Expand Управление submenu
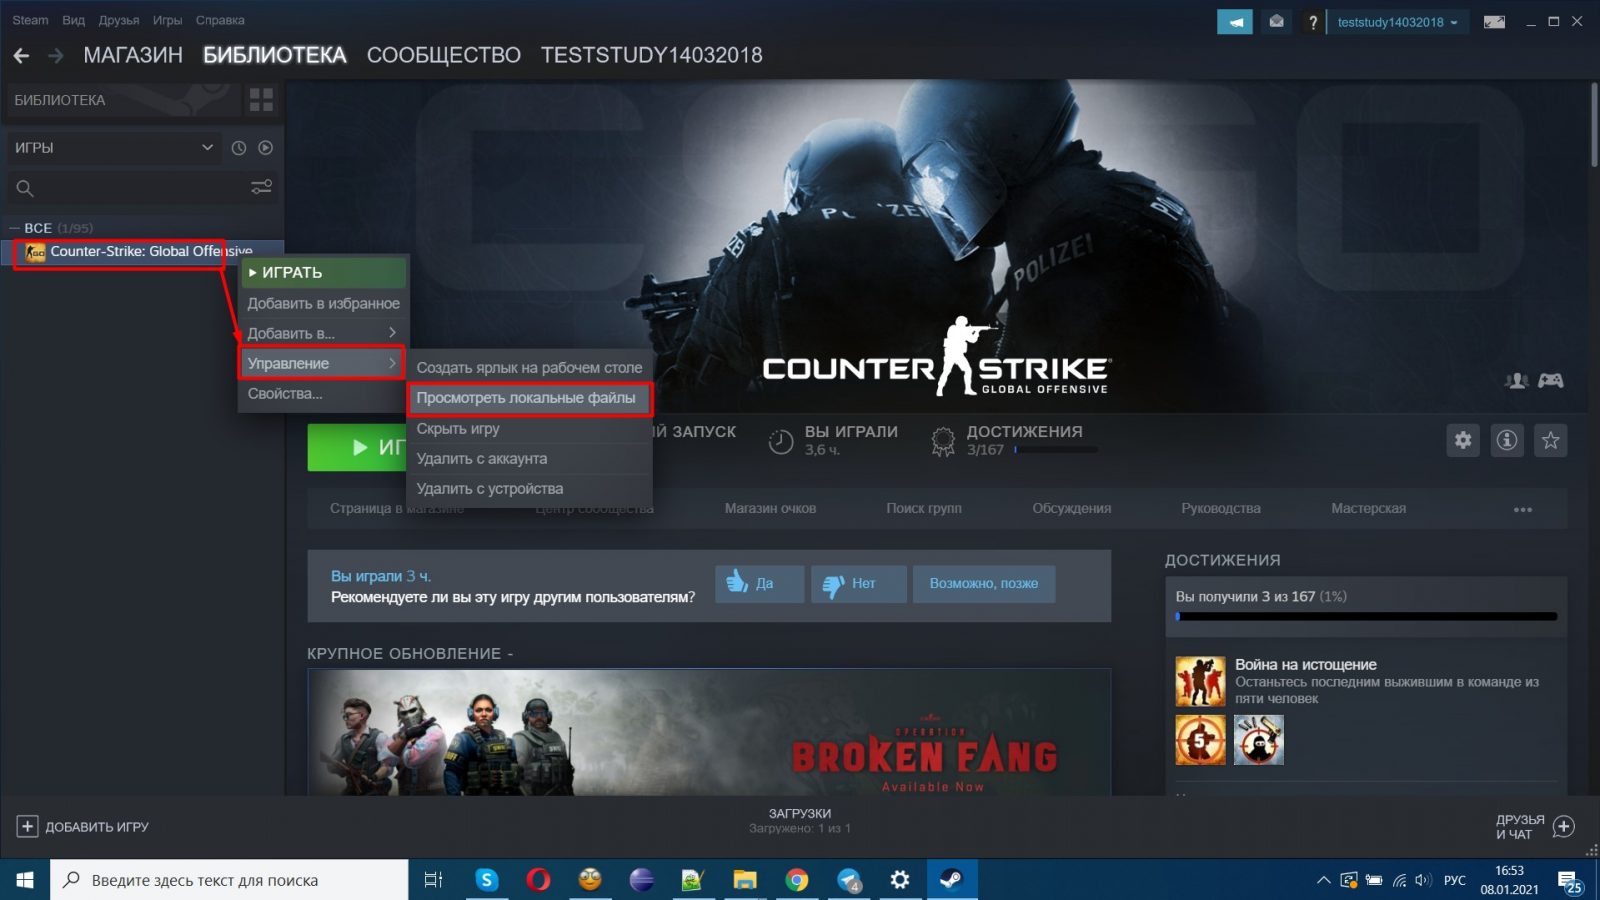The width and height of the screenshot is (1600, 900). tap(322, 363)
